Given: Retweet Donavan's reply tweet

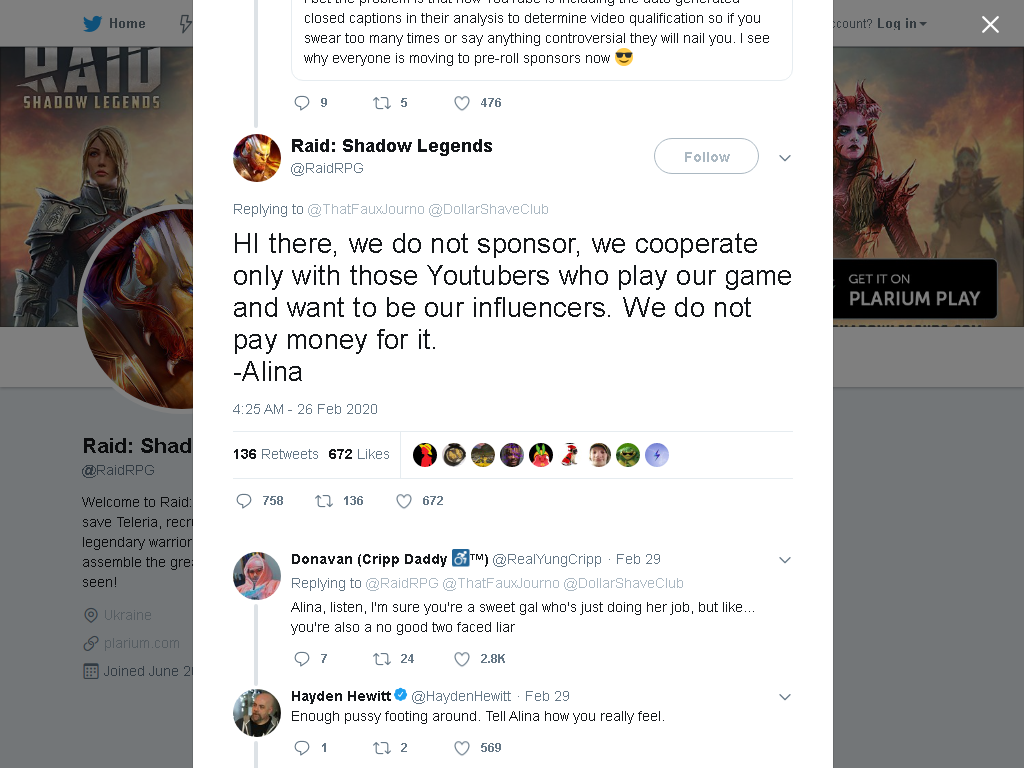Looking at the screenshot, I should pyautogui.click(x=382, y=659).
